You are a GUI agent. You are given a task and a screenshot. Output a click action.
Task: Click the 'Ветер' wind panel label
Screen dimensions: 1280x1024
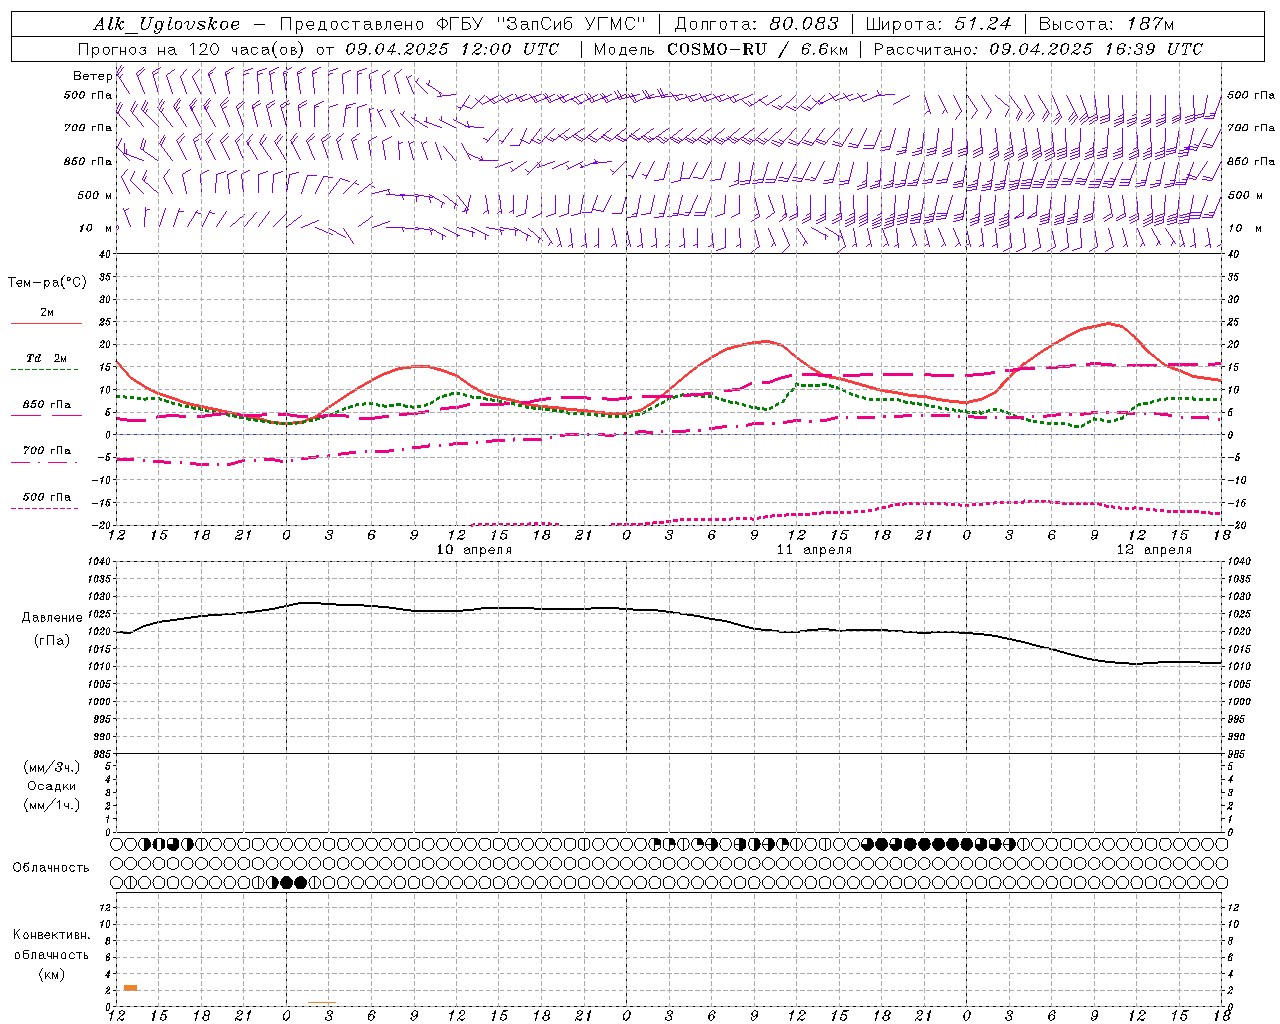pos(92,76)
